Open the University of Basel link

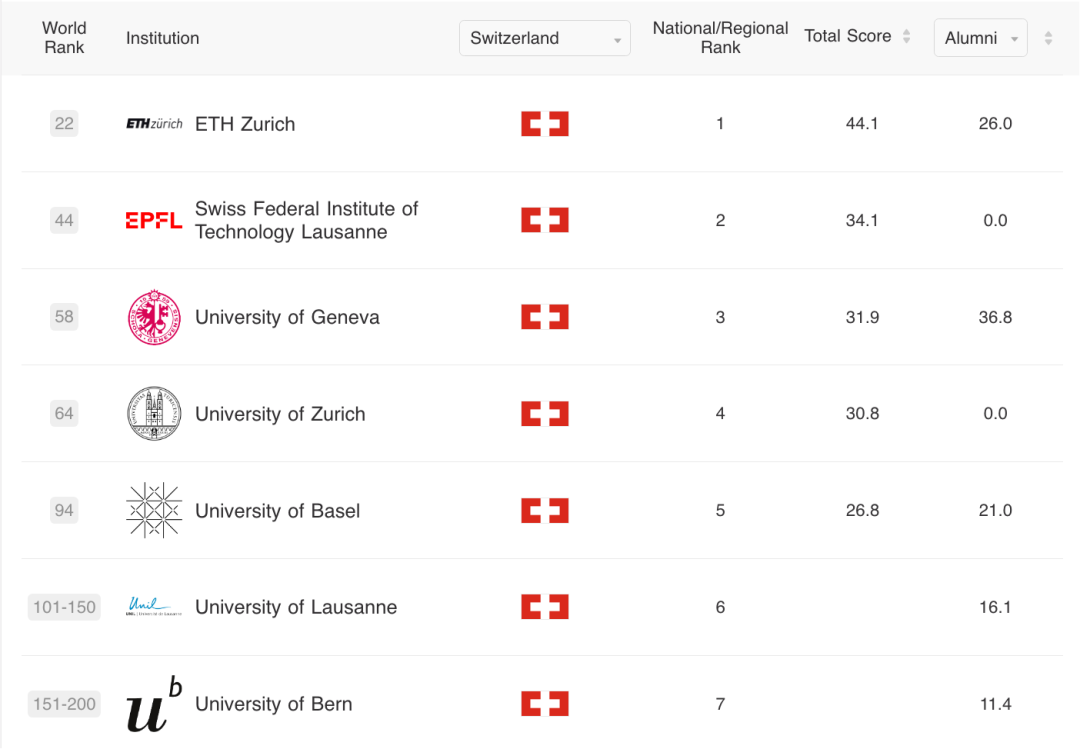click(278, 511)
